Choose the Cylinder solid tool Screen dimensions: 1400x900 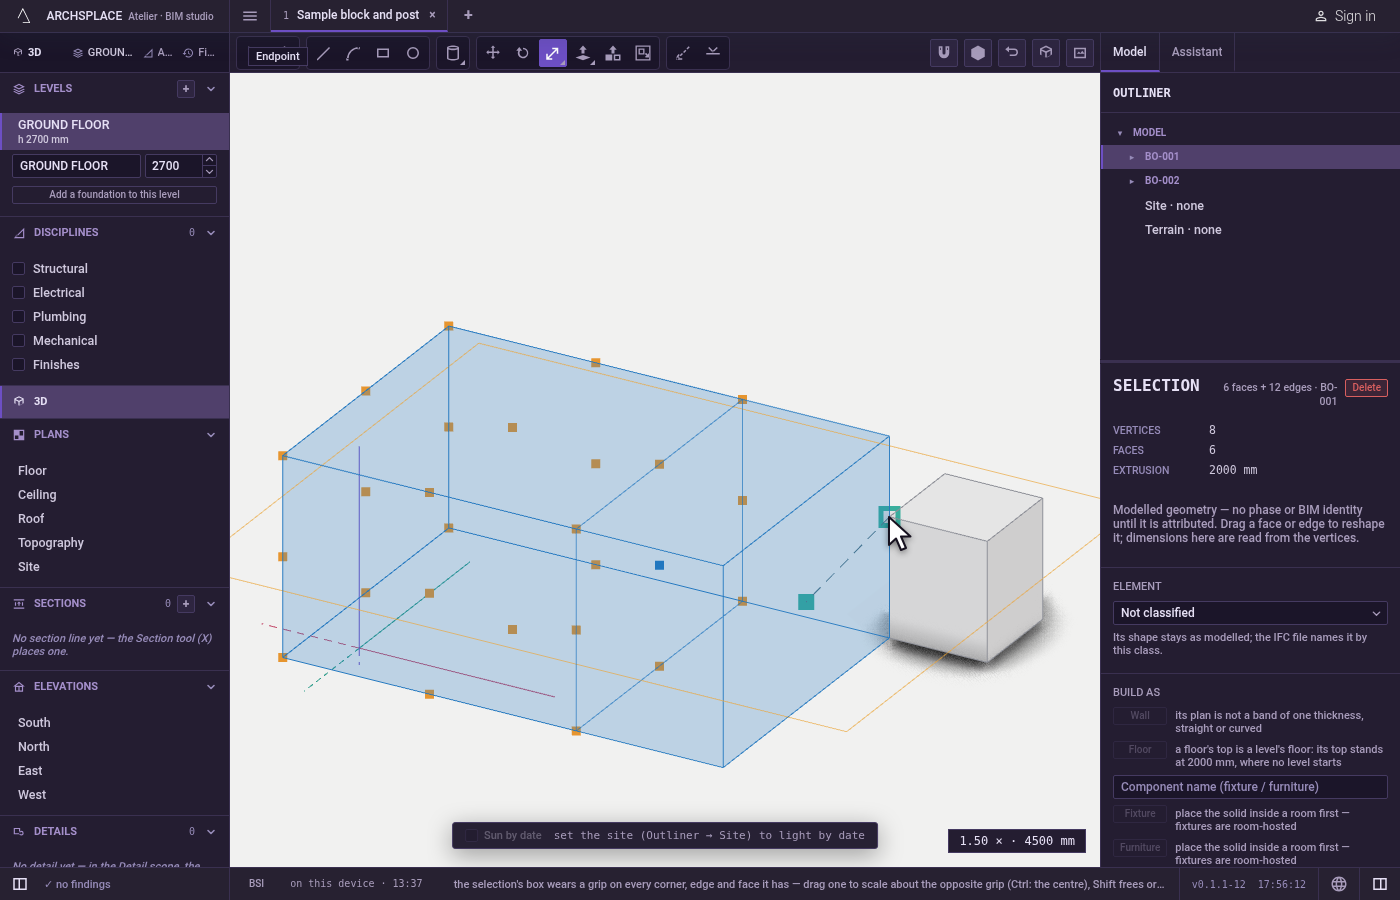pyautogui.click(x=453, y=53)
